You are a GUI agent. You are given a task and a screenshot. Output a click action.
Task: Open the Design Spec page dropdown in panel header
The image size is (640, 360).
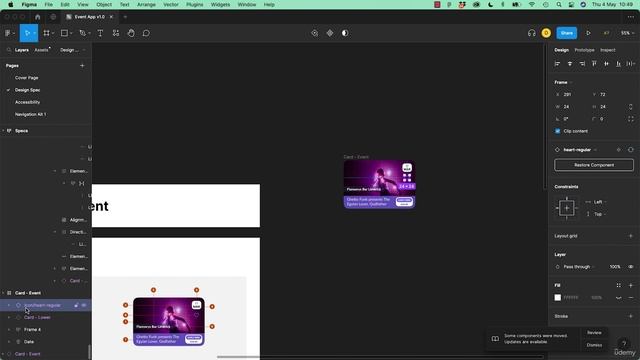coord(73,50)
